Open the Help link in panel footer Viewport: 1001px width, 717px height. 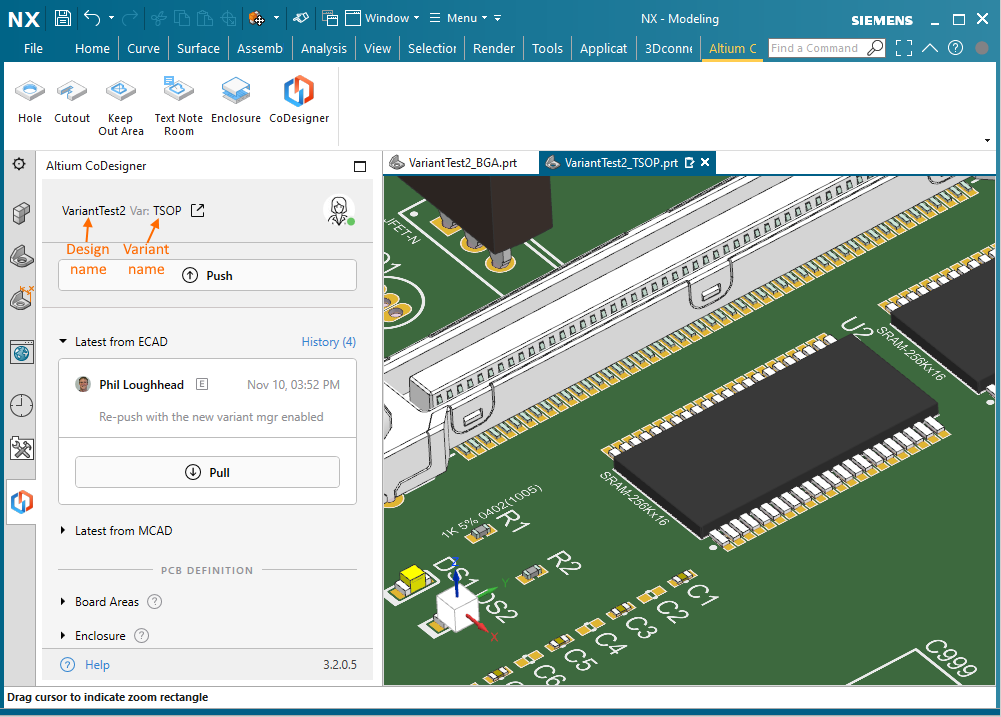point(97,665)
